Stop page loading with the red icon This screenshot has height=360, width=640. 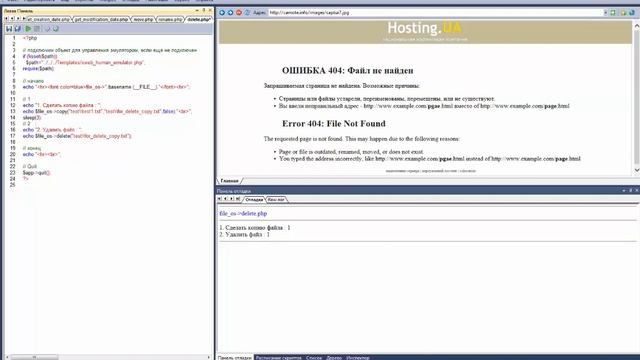point(239,13)
